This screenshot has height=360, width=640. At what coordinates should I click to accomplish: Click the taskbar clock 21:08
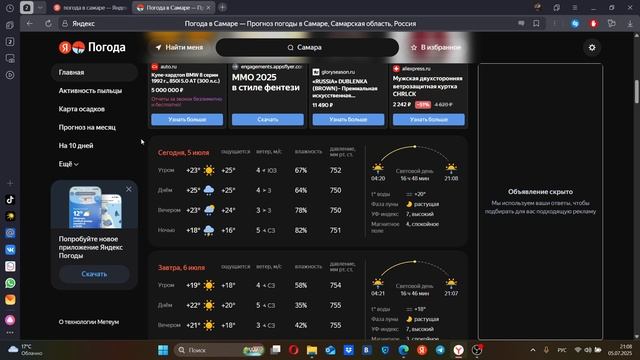pyautogui.click(x=620, y=350)
